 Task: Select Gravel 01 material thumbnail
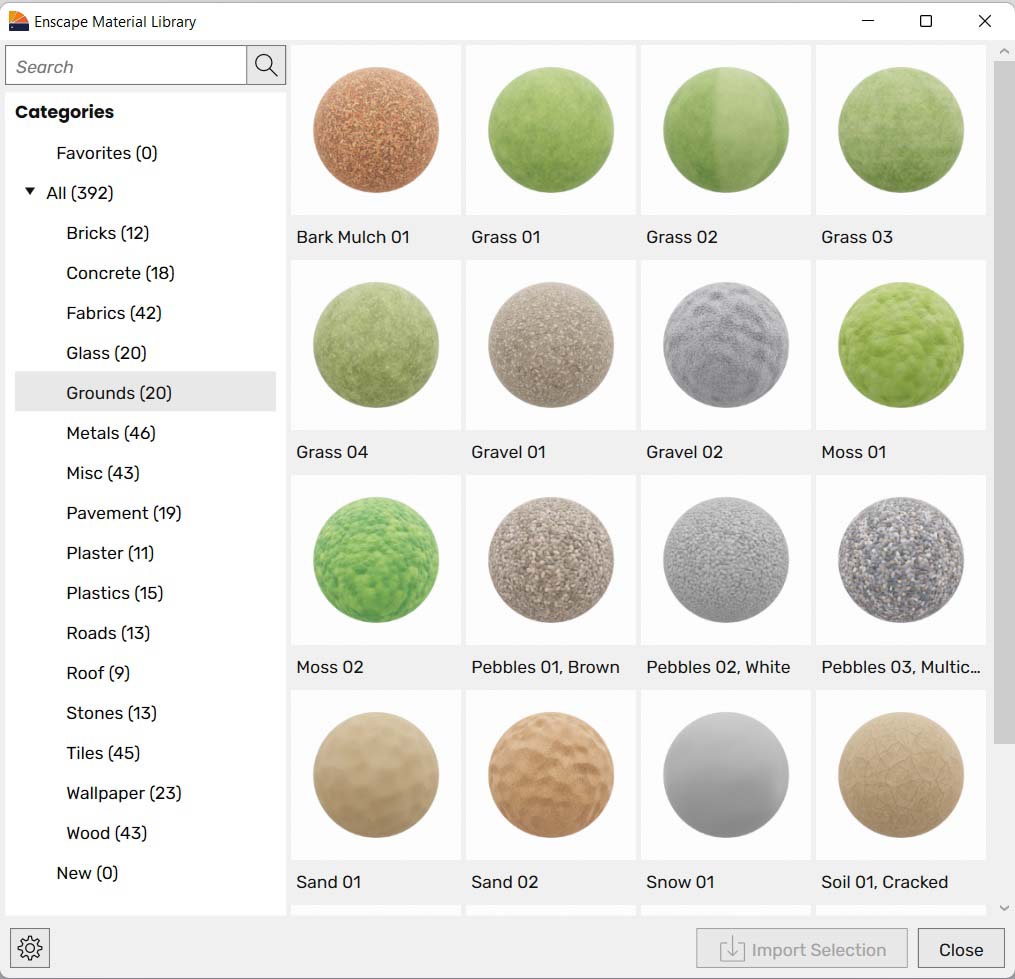click(551, 344)
